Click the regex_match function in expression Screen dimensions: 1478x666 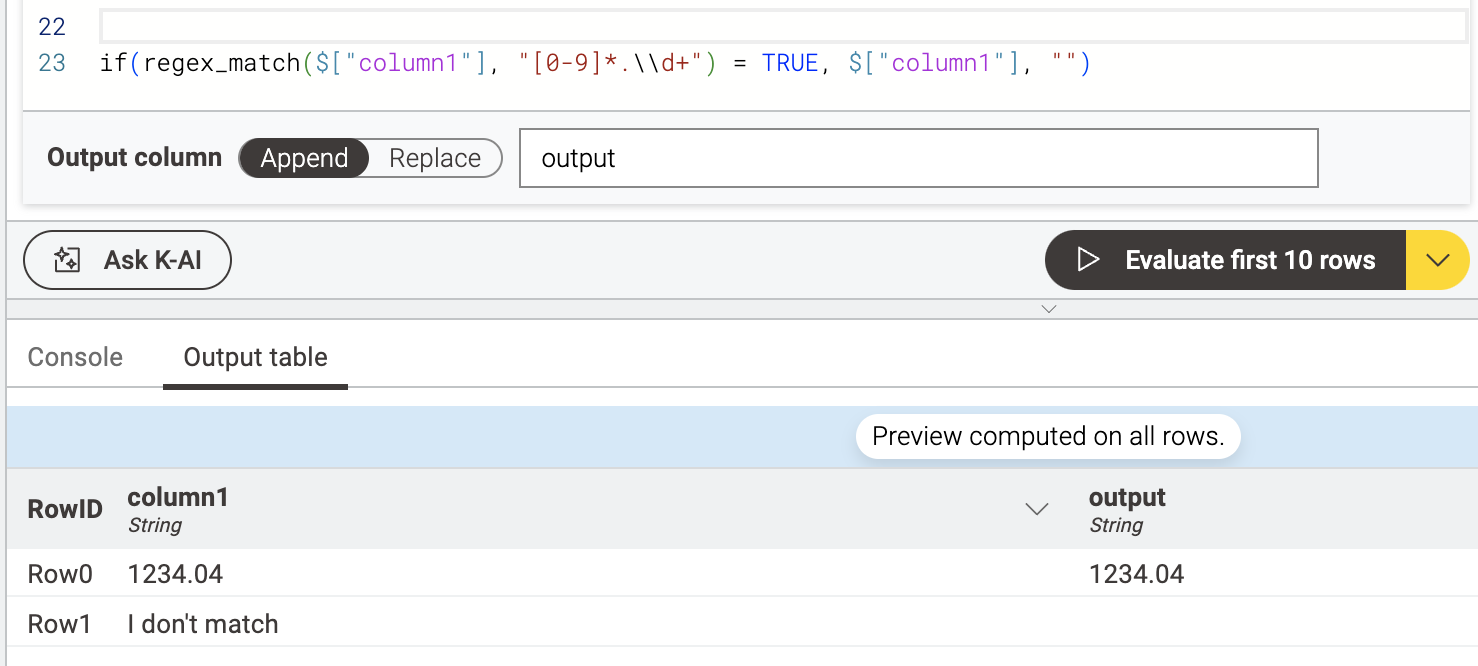pyautogui.click(x=222, y=63)
